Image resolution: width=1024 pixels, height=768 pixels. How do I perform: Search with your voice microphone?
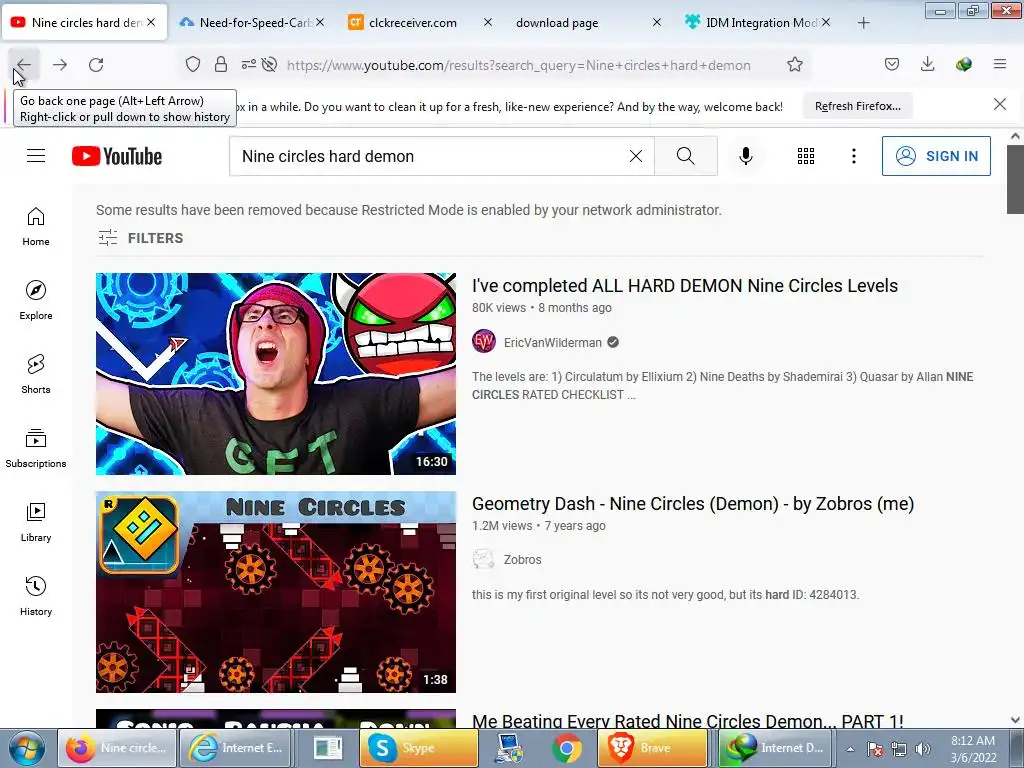(745, 156)
